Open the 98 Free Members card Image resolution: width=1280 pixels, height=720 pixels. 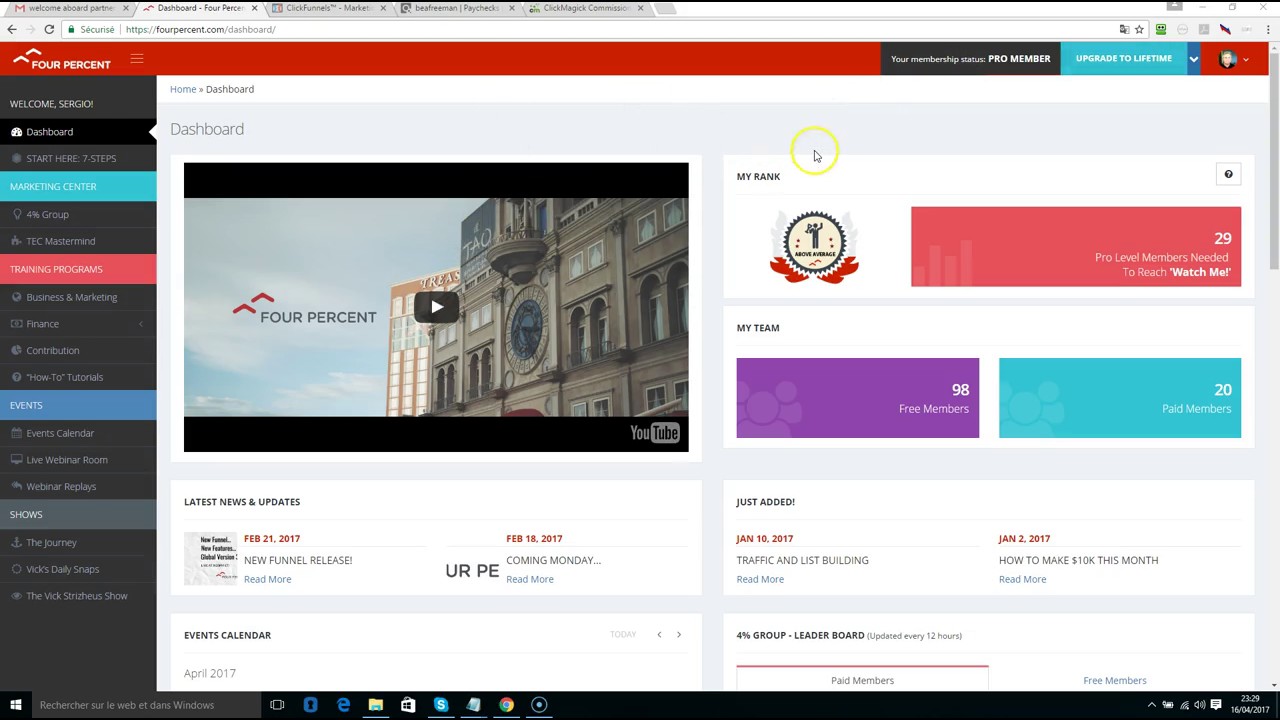pos(858,398)
